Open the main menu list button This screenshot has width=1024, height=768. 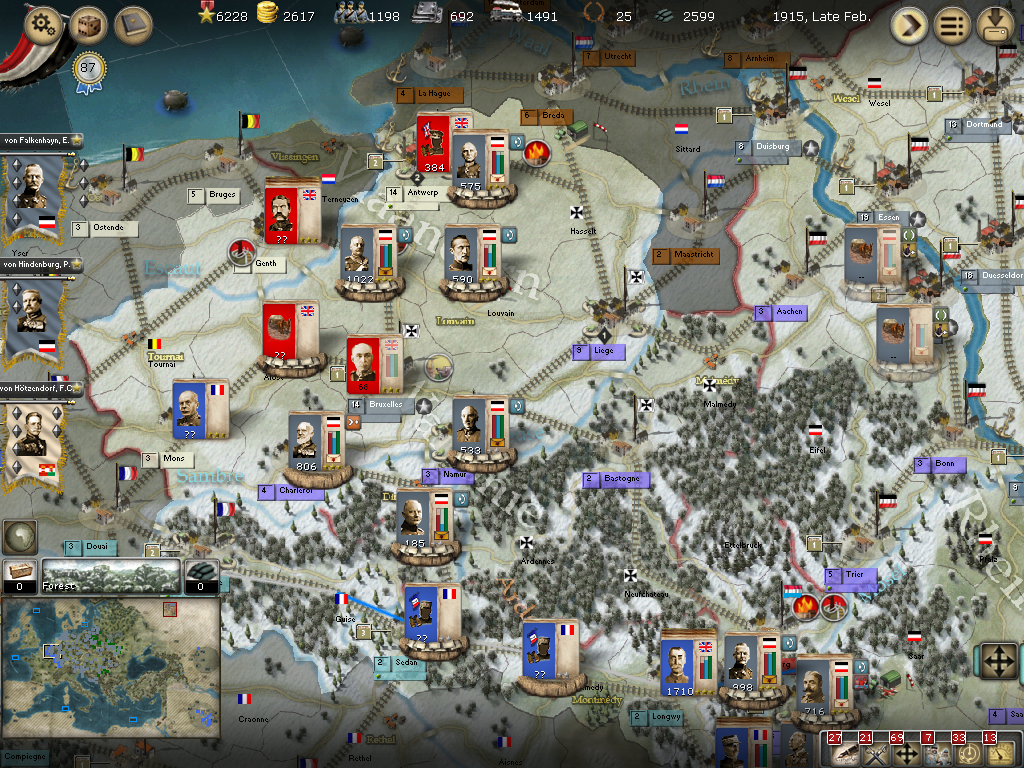(x=952, y=25)
